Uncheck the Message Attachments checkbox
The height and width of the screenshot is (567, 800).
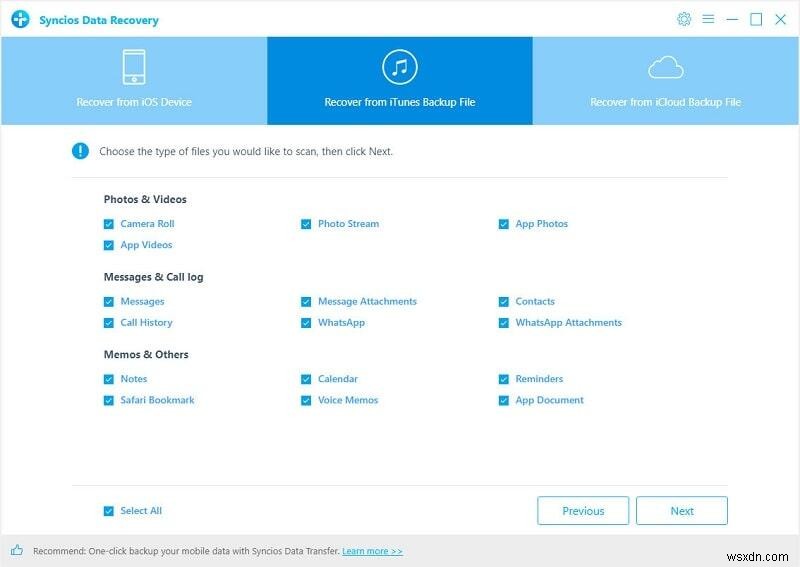coord(306,302)
